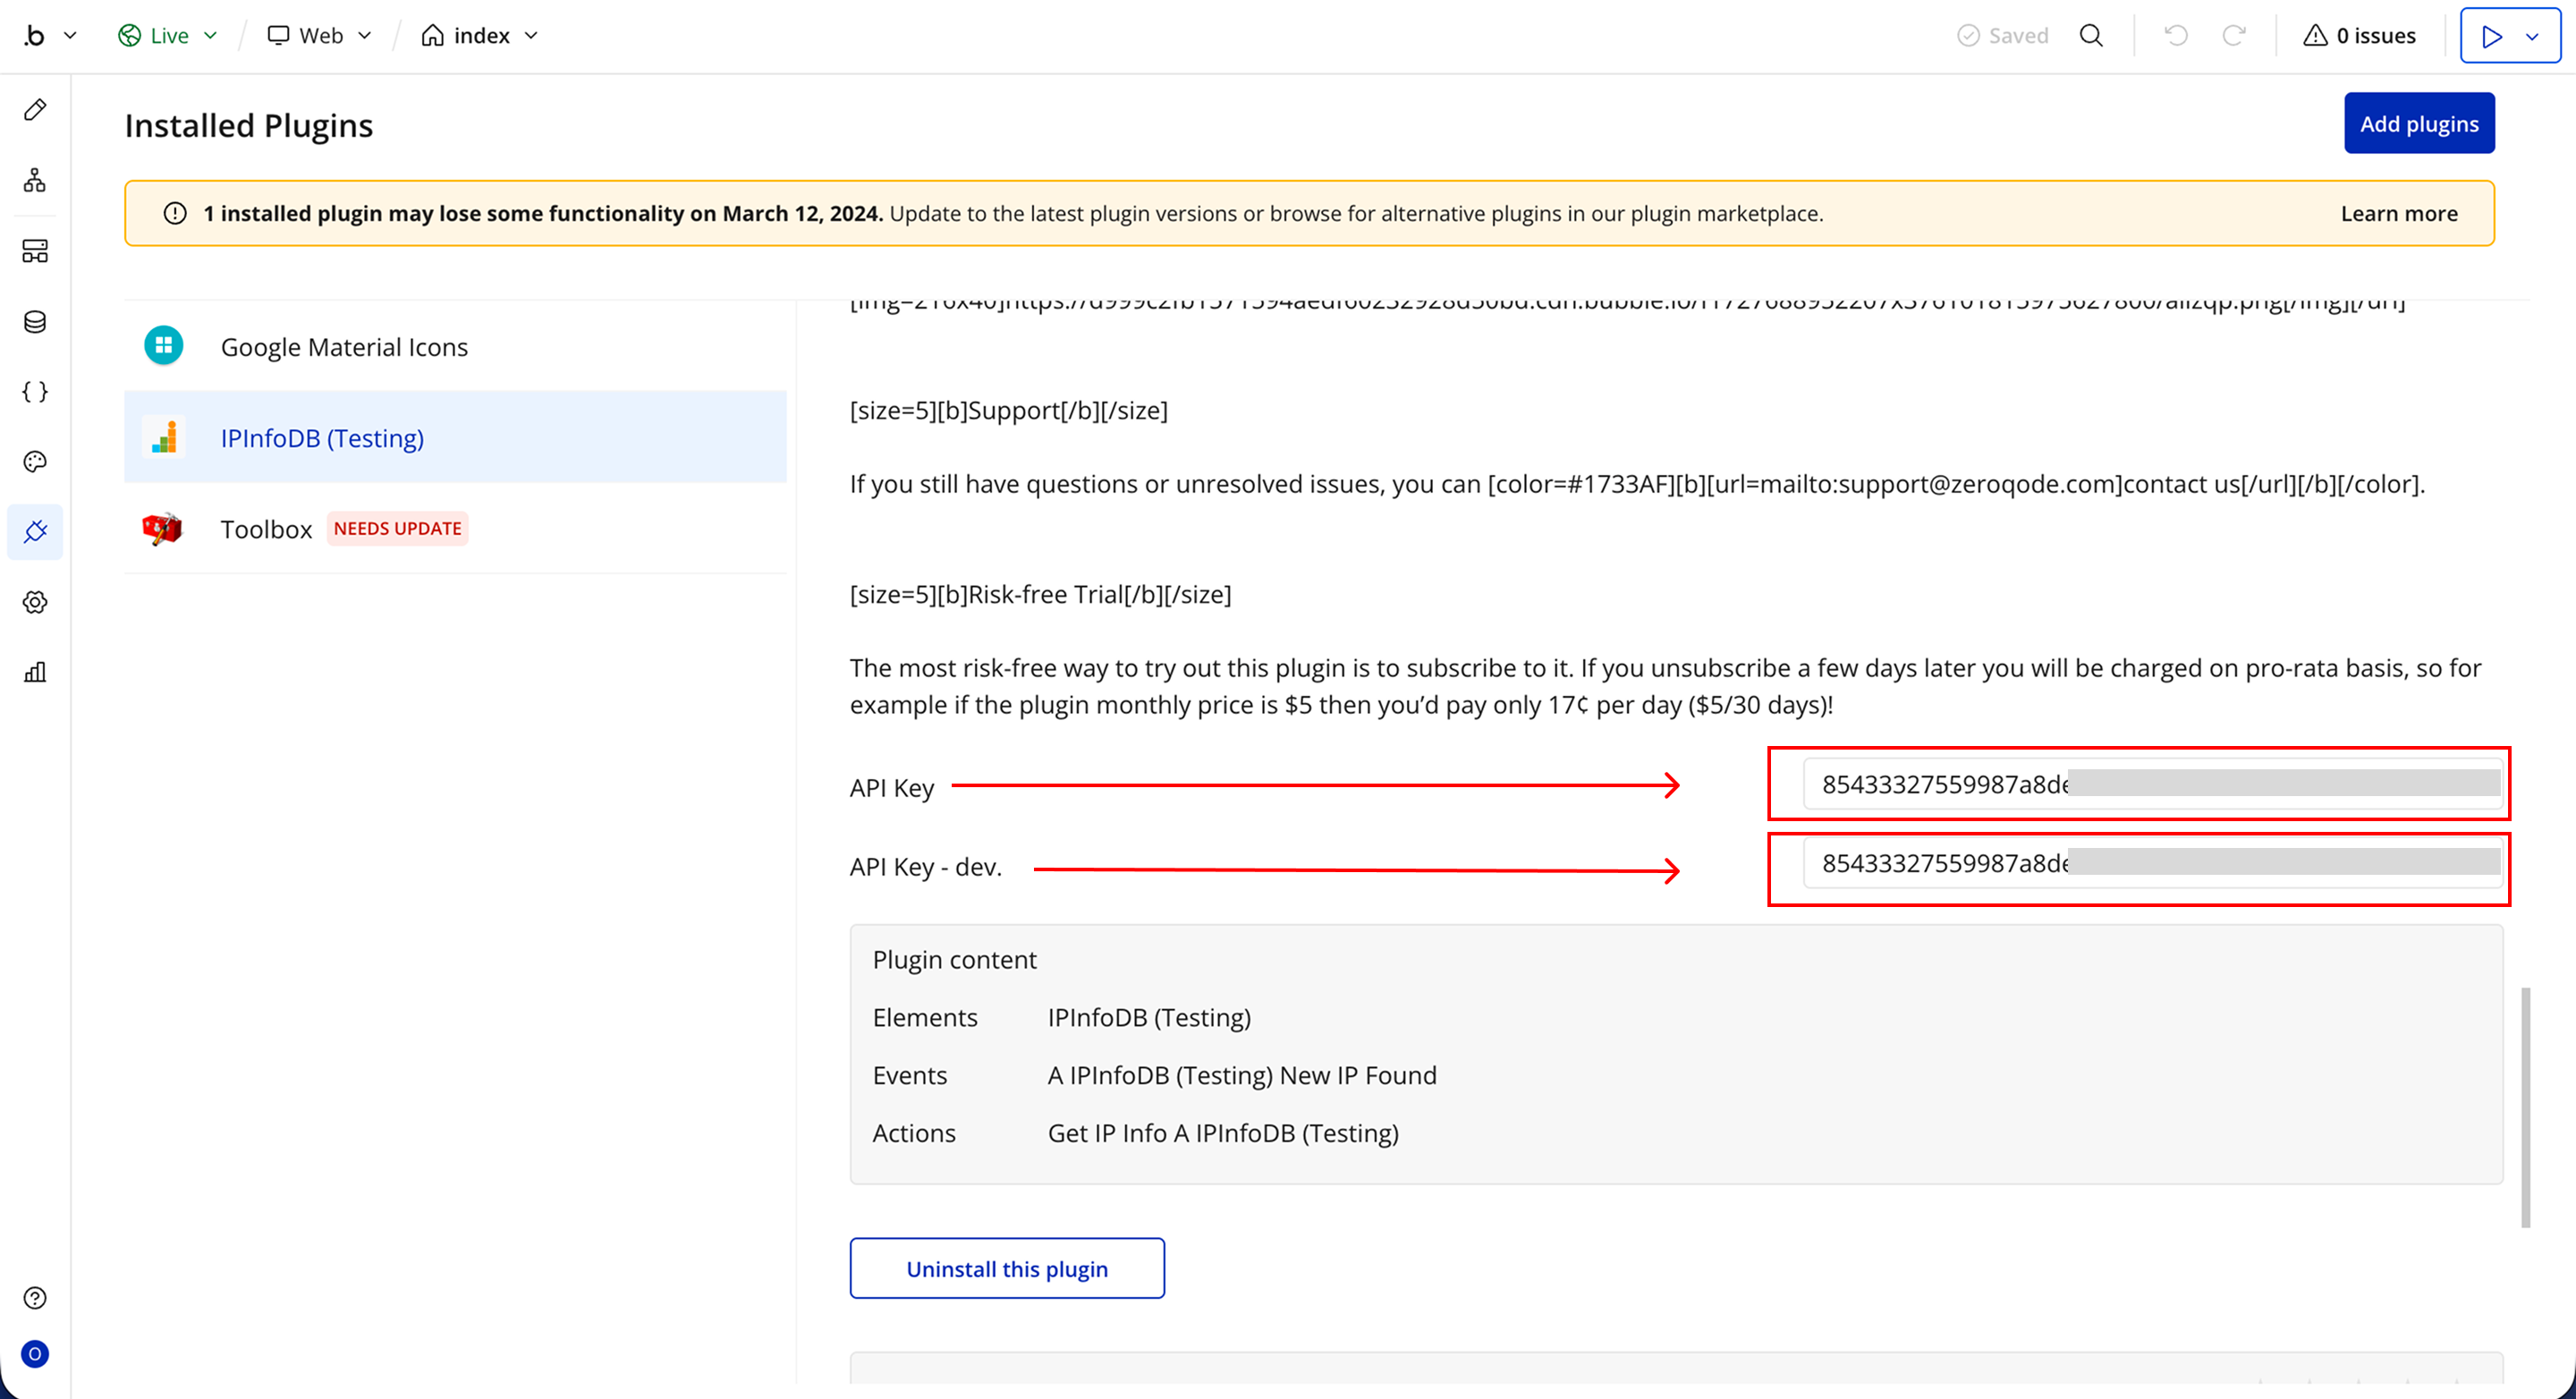Select the Toolbox plugin entry
The height and width of the screenshot is (1399, 2576).
(x=266, y=529)
